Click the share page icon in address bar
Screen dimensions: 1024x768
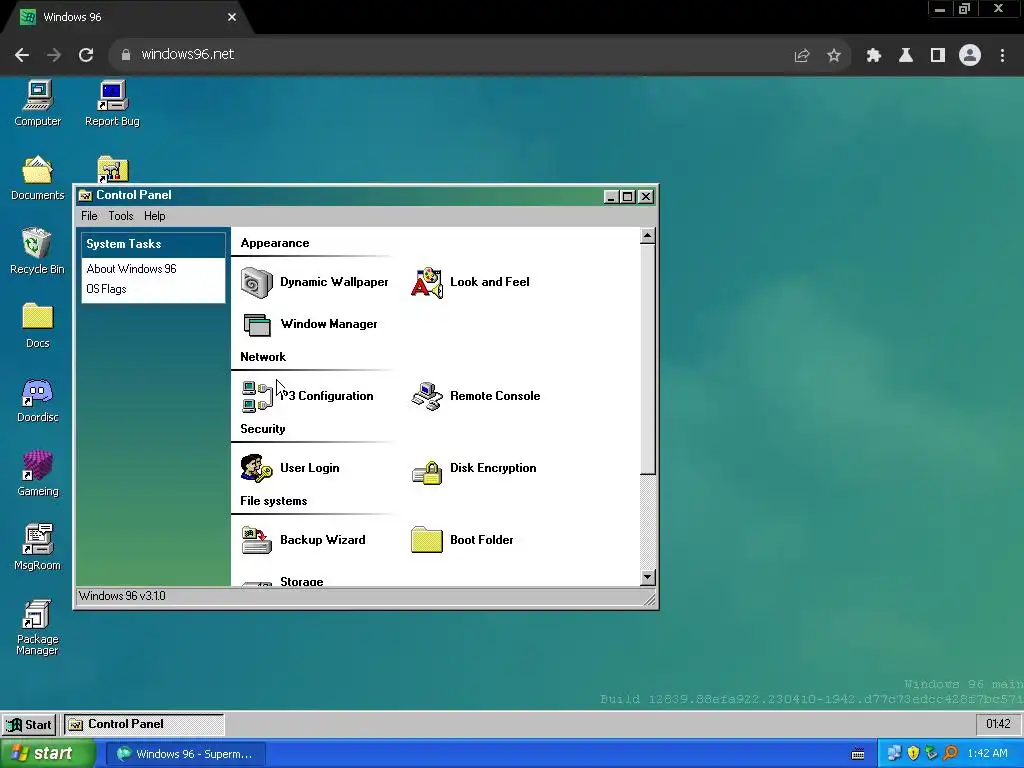(801, 55)
